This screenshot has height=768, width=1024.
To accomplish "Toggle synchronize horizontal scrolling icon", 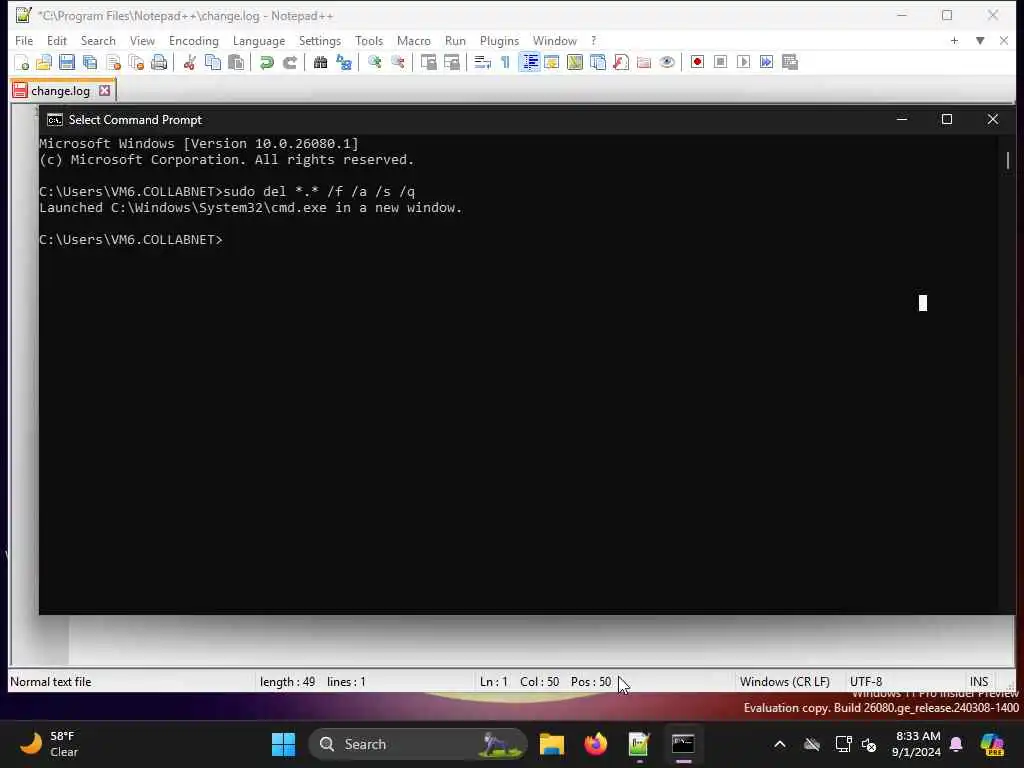I will 452,62.
